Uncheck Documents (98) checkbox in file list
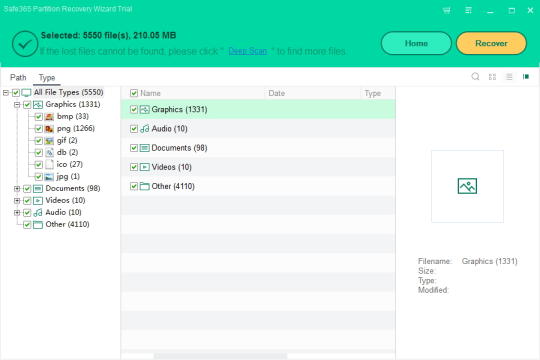Image resolution: width=540 pixels, height=360 pixels. [x=134, y=148]
